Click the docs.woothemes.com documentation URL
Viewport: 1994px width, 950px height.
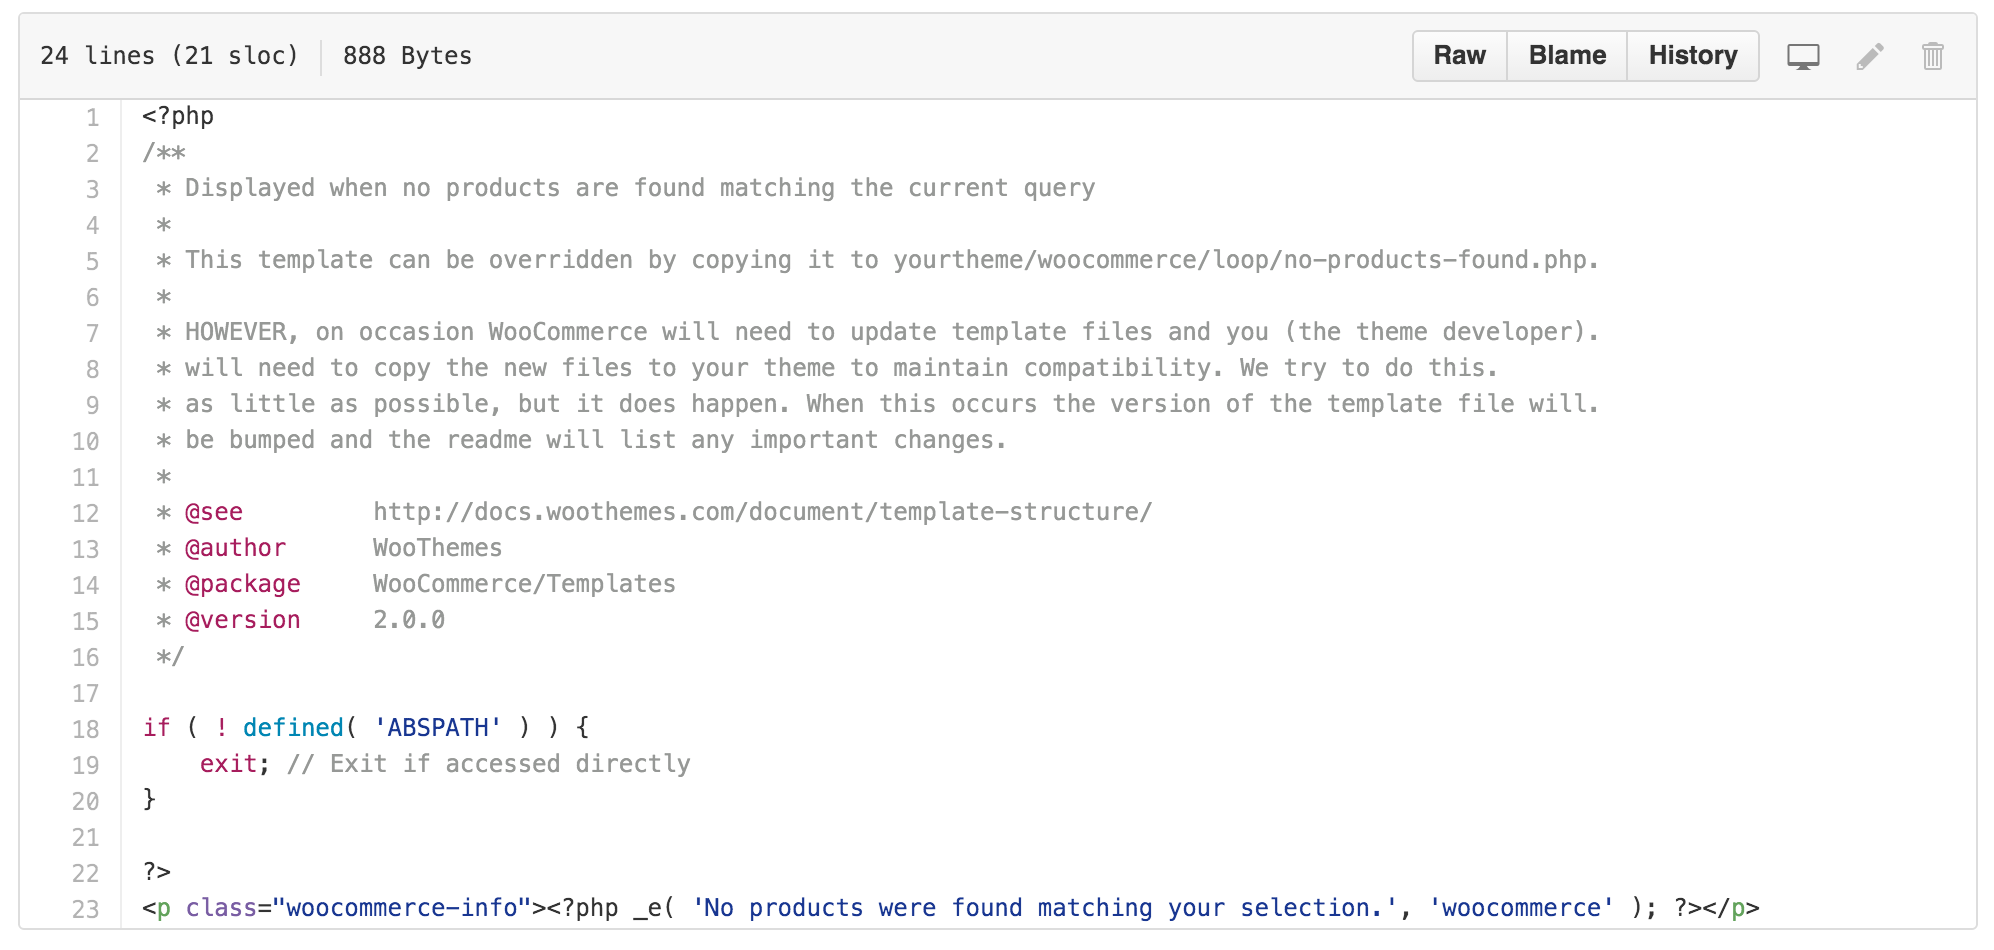[x=763, y=511]
